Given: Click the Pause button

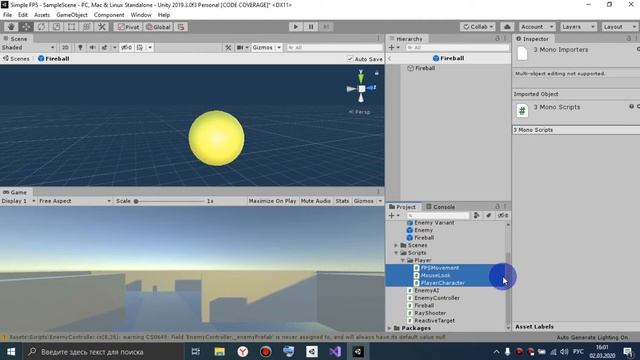Looking at the screenshot, I should click(x=311, y=27).
